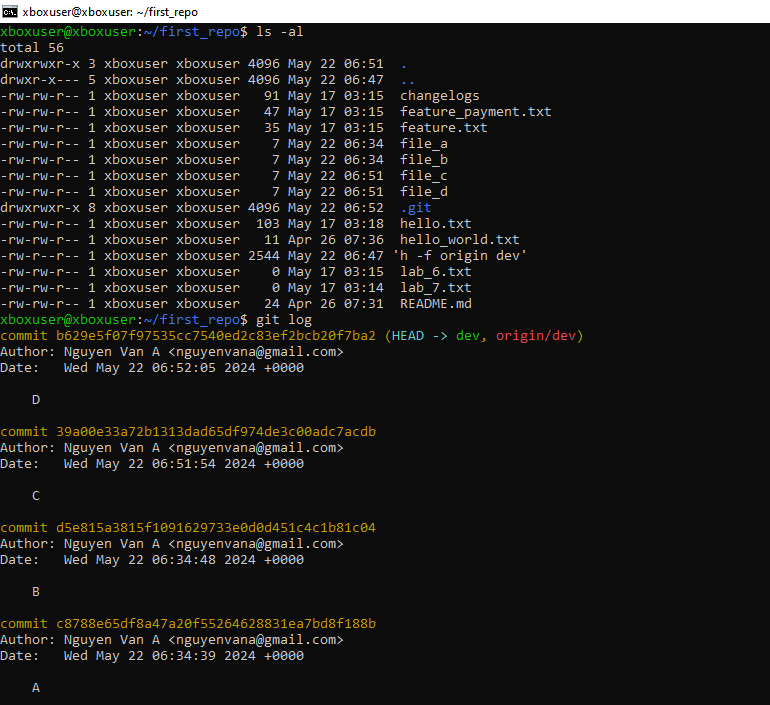
Task: Click the blue .git directory name
Action: click(415, 208)
